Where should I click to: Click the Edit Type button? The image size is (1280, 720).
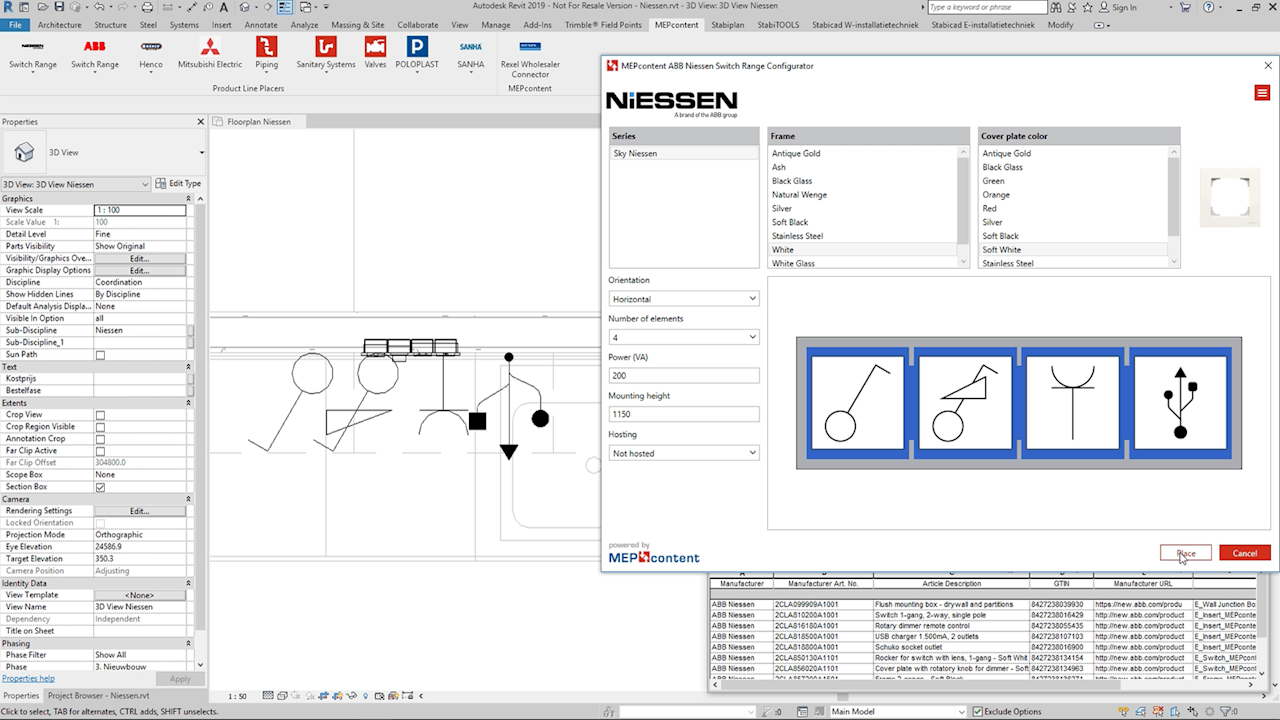click(x=179, y=184)
